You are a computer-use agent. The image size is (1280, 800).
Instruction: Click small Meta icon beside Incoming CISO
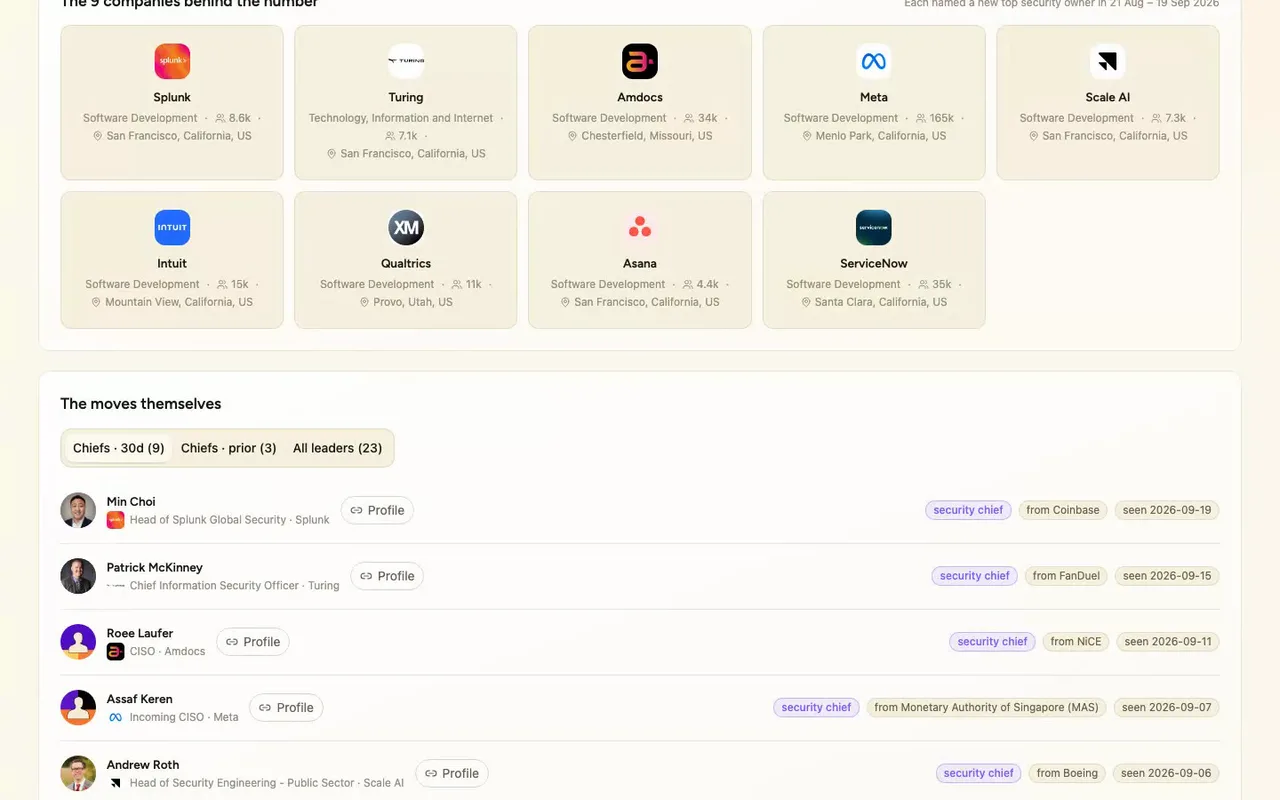click(115, 718)
